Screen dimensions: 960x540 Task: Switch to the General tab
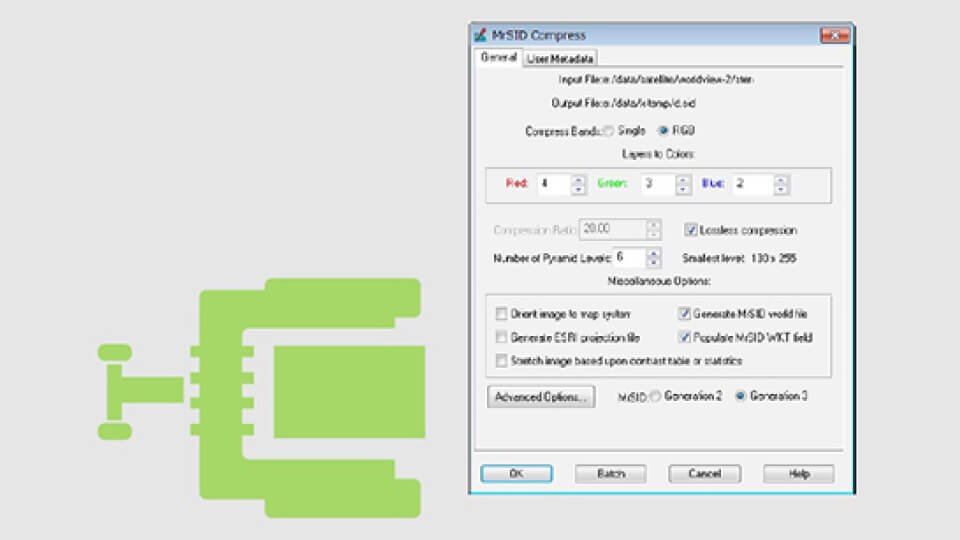498,58
